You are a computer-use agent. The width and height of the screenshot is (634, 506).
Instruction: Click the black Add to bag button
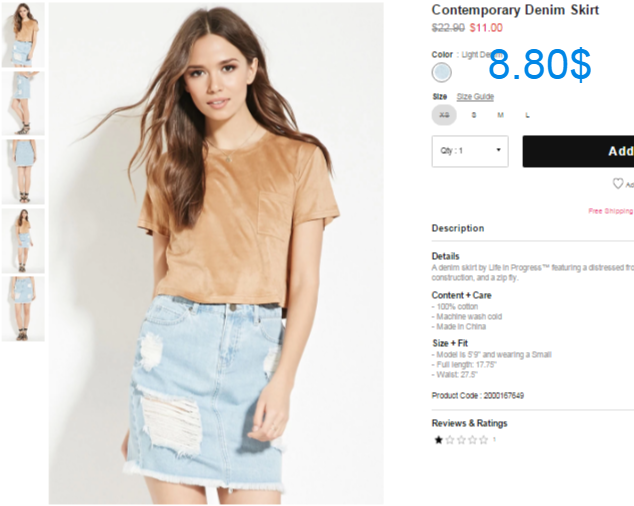point(578,151)
